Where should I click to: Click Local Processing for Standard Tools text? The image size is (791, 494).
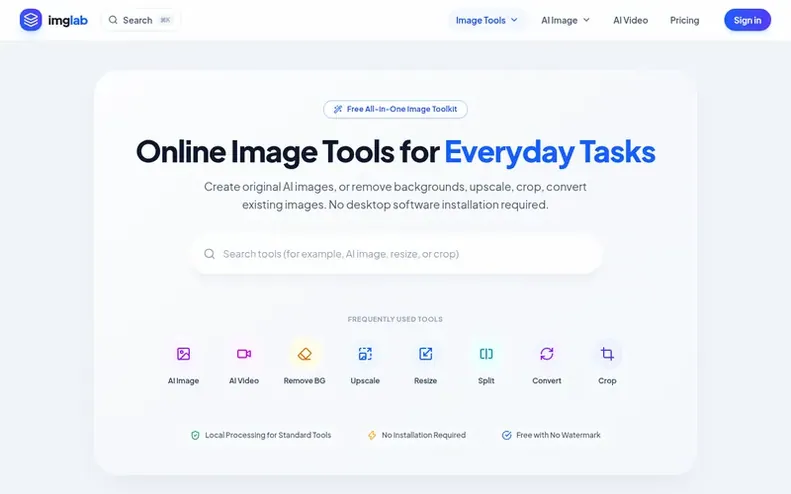click(268, 435)
